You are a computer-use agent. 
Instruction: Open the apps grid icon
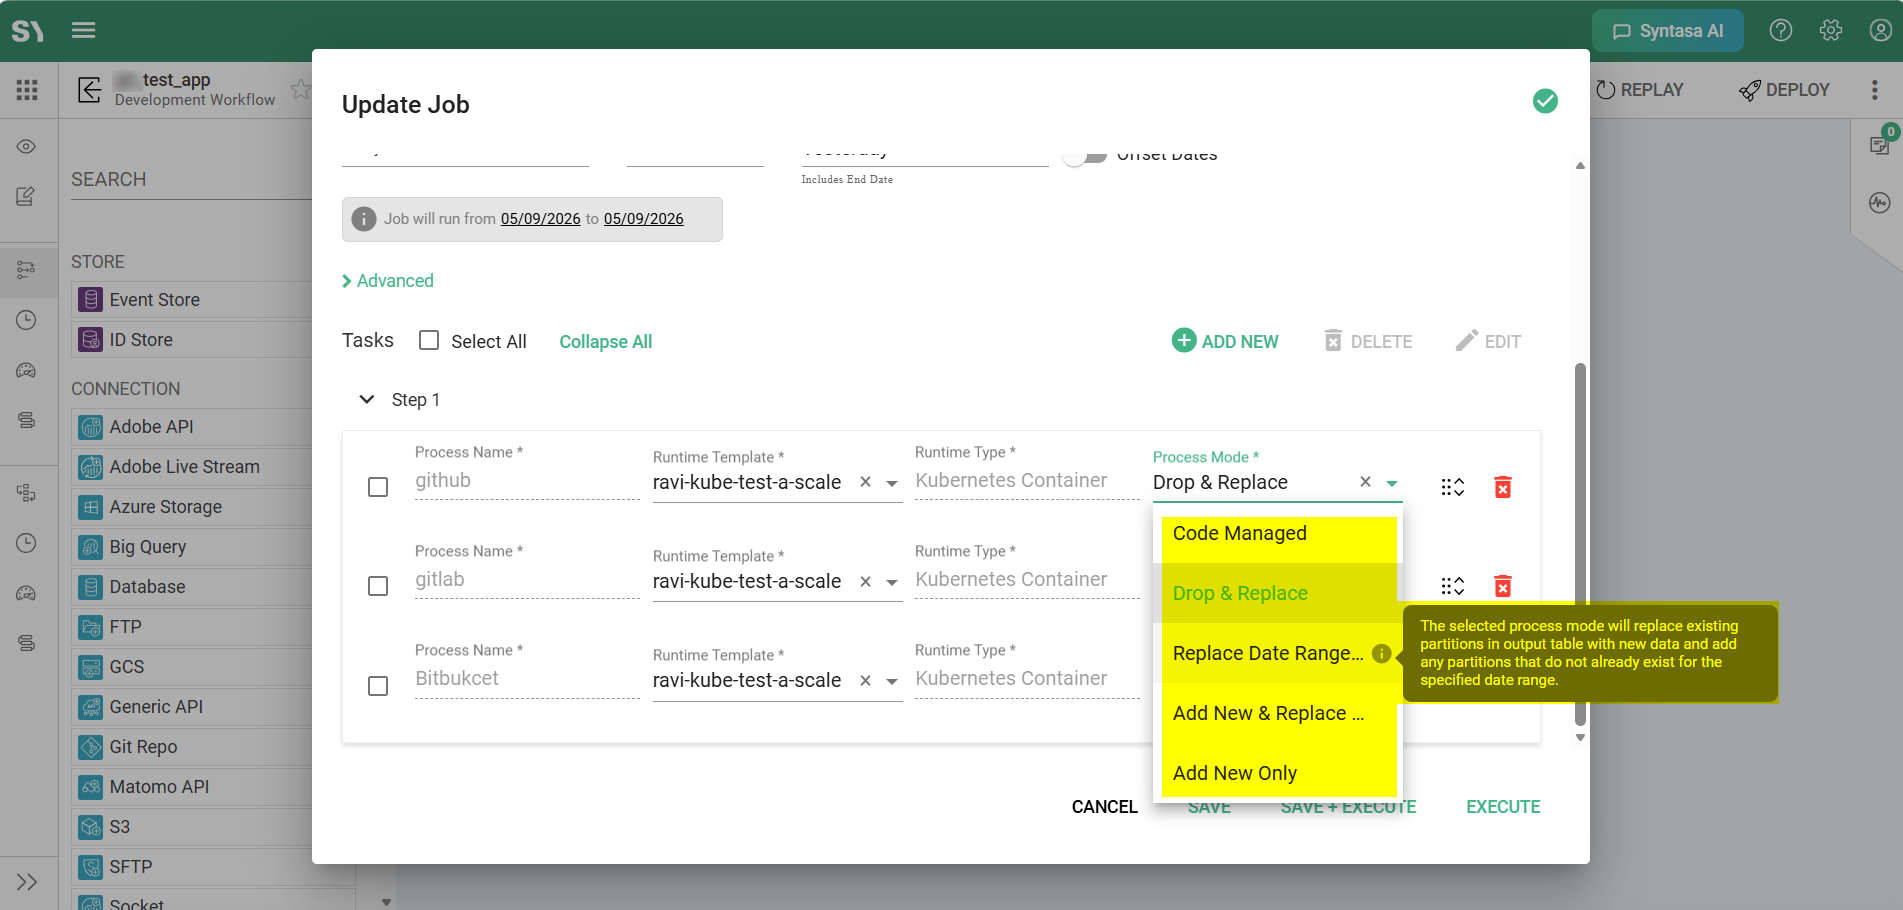pos(27,90)
